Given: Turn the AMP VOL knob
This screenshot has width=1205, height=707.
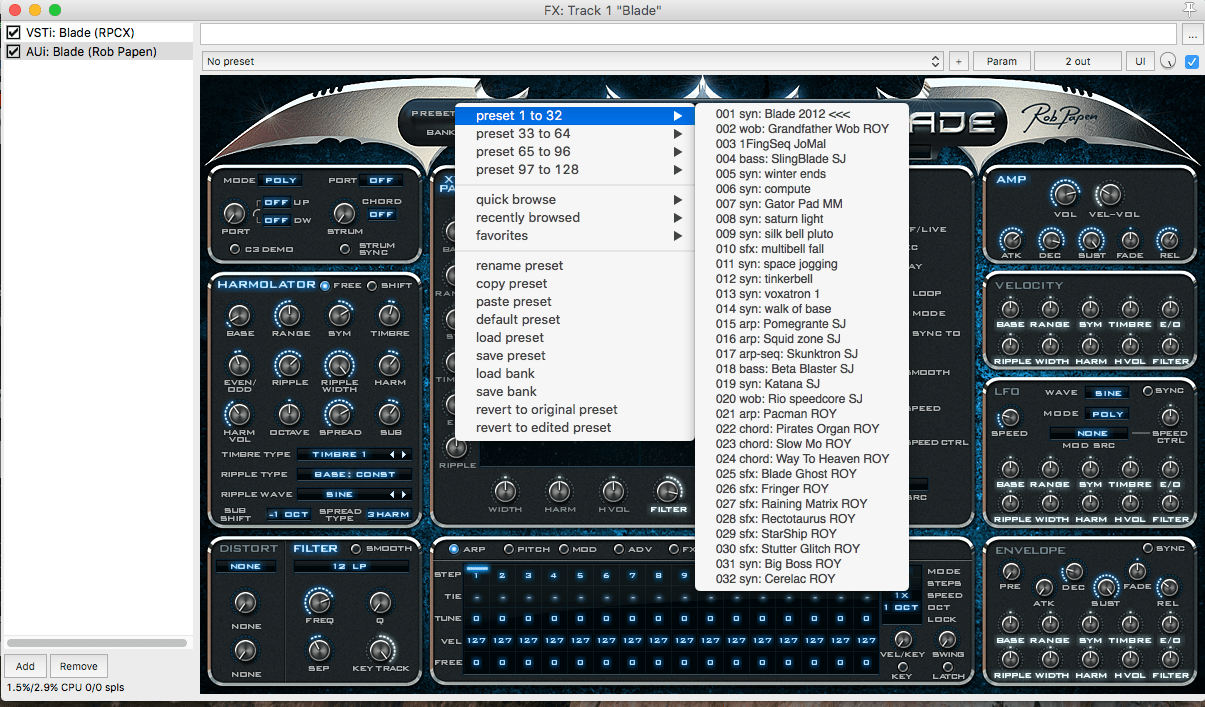Looking at the screenshot, I should pyautogui.click(x=1066, y=193).
